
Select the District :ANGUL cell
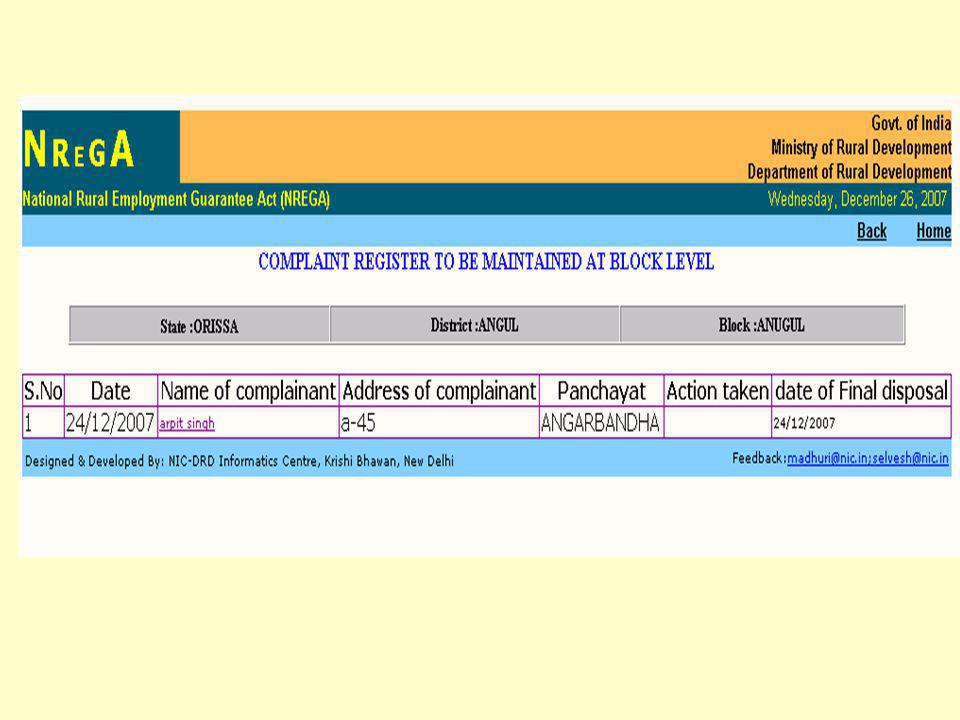[474, 325]
